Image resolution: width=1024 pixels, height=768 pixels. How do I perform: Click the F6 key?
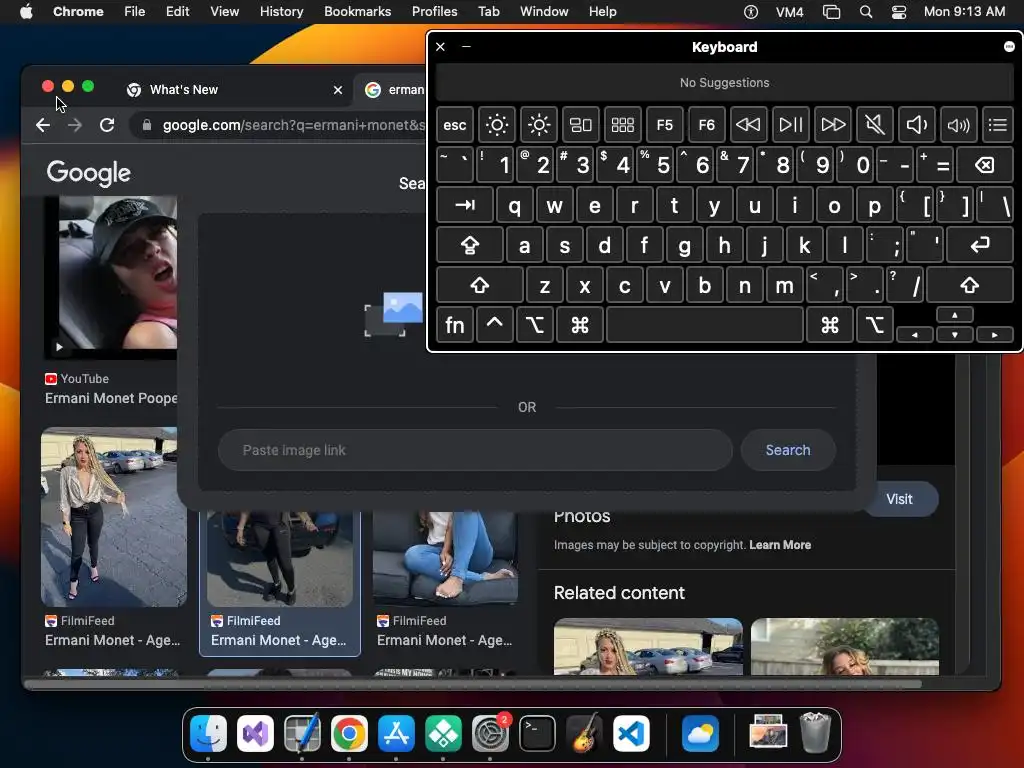[x=707, y=125]
